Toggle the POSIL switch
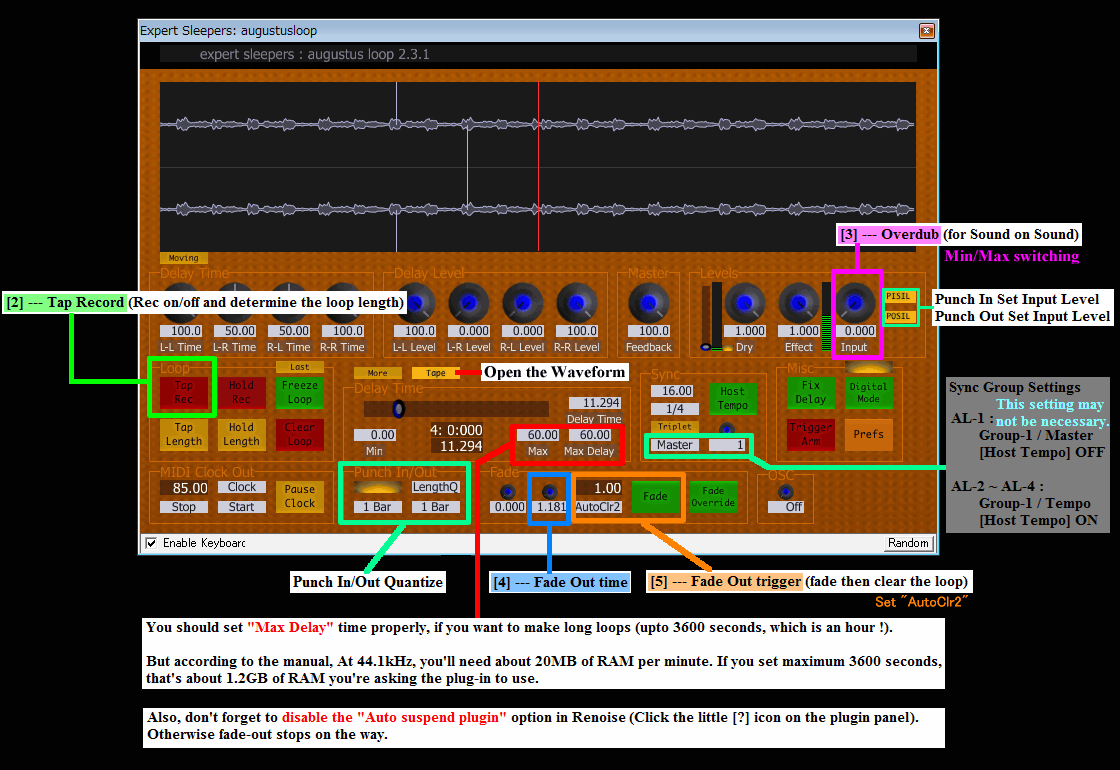Viewport: 1120px width, 770px height. [899, 316]
